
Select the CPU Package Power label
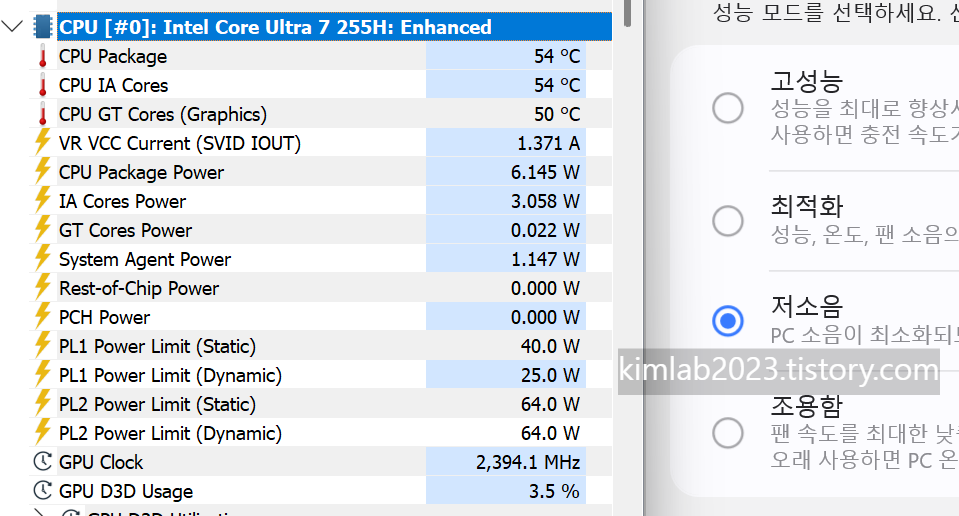point(141,172)
